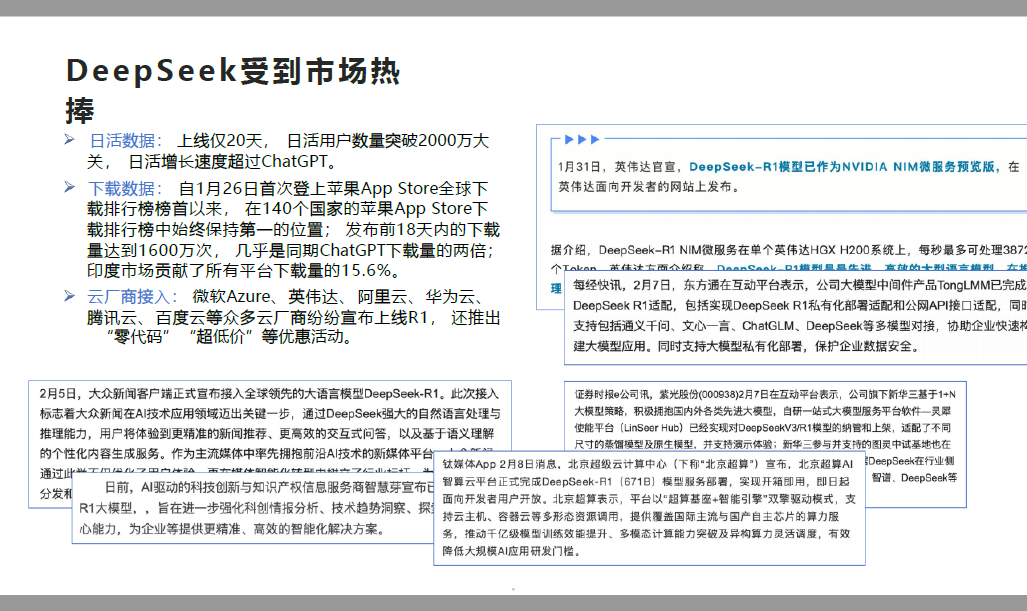Click the "钛媒体App" text
Viewport: 1027px width, 611px height.
(469, 464)
